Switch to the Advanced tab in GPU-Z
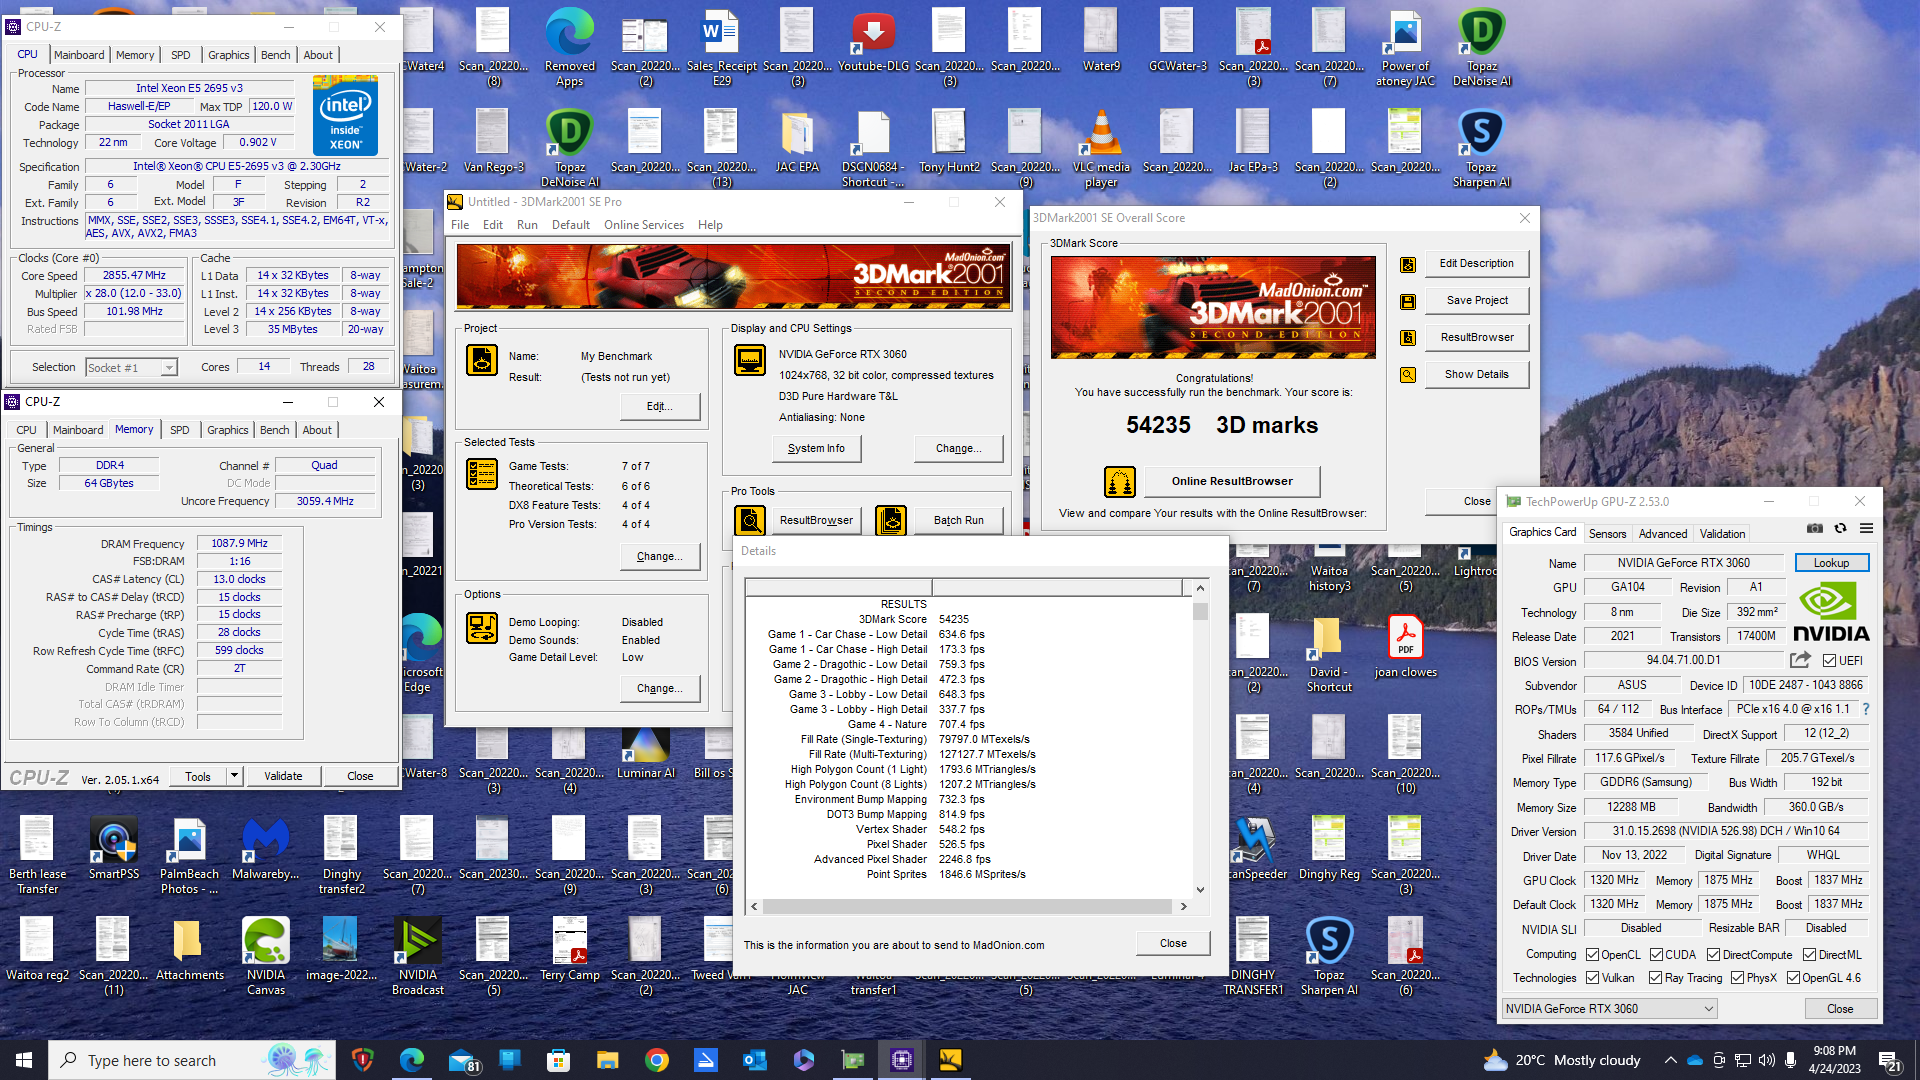The width and height of the screenshot is (1920, 1080). (1663, 534)
